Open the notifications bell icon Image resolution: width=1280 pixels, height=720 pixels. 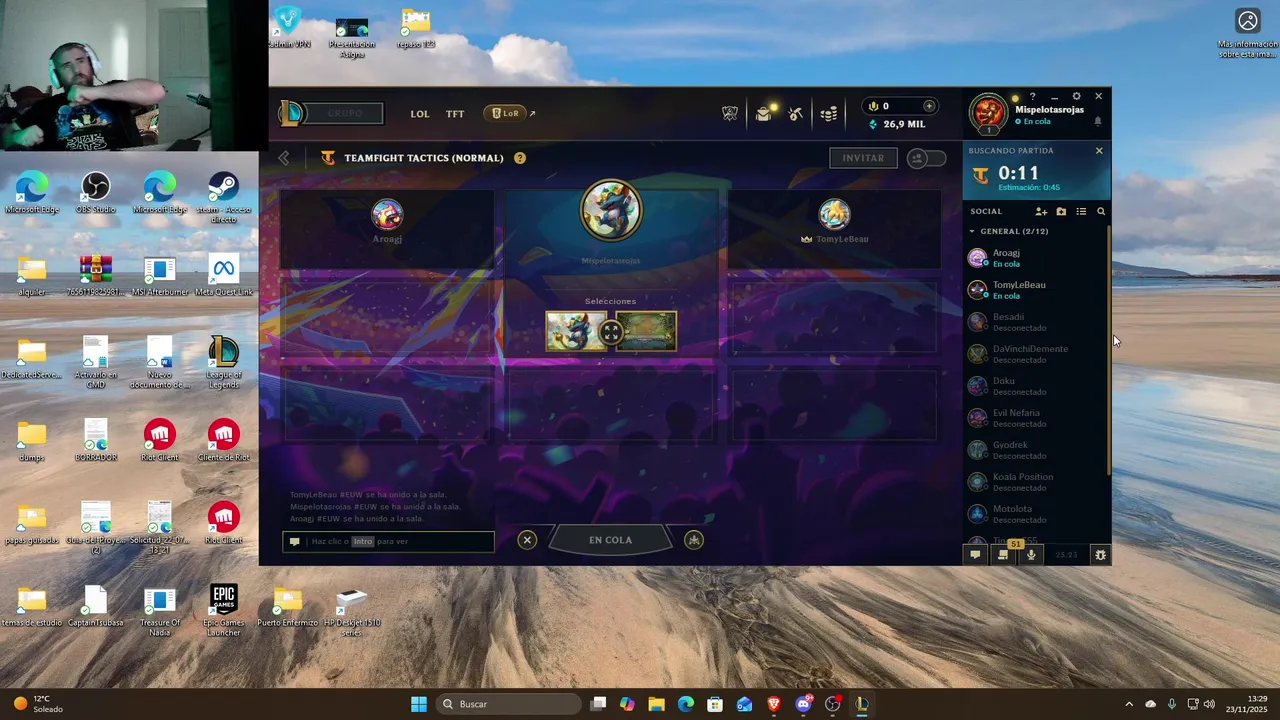tap(1098, 121)
